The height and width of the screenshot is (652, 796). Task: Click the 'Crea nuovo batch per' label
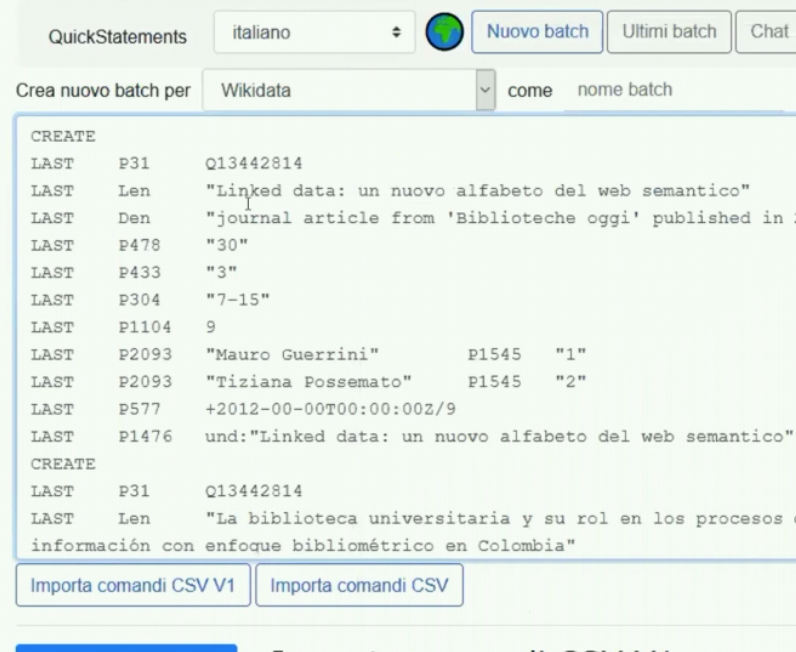(103, 90)
